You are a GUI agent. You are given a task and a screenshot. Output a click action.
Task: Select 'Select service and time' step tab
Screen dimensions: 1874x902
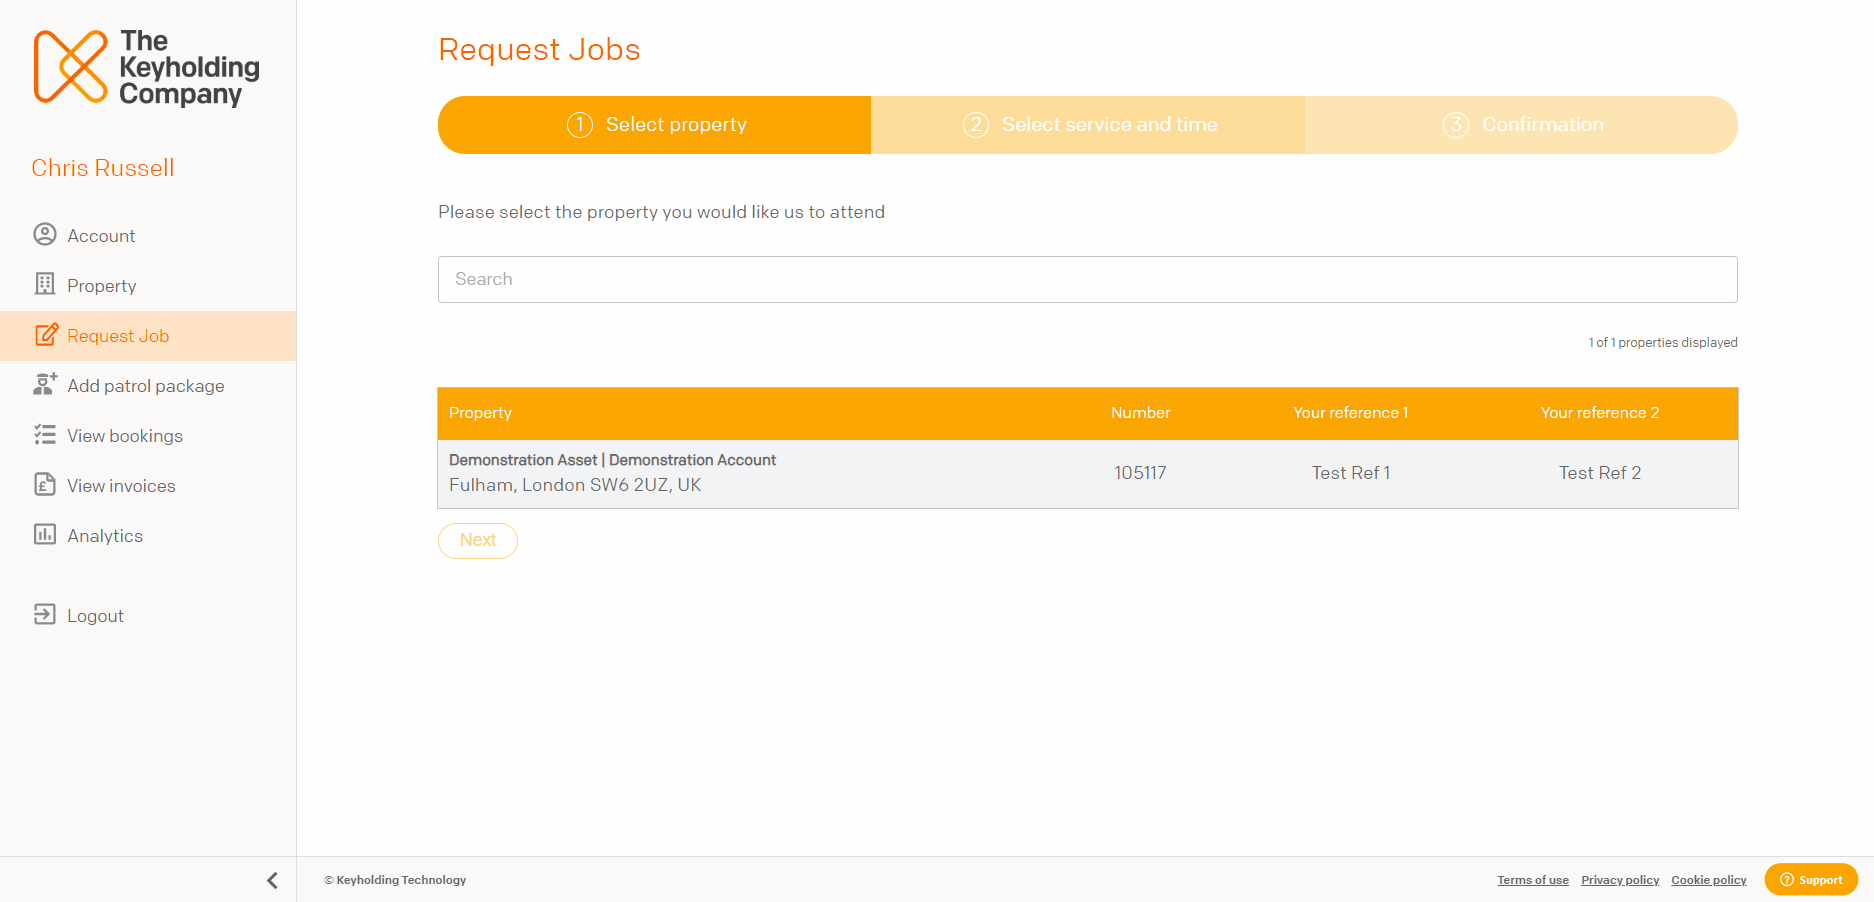(1088, 125)
